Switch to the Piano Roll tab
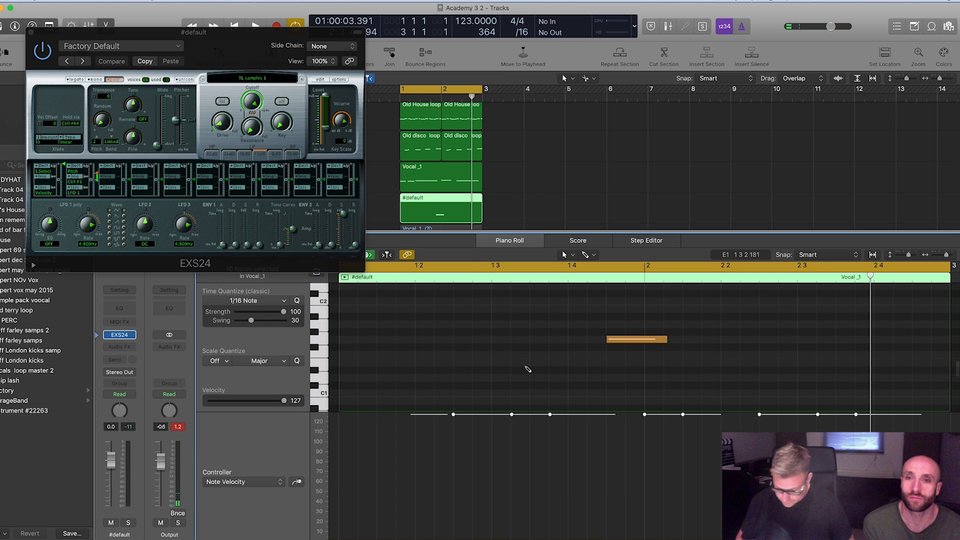This screenshot has height=540, width=960. (509, 241)
